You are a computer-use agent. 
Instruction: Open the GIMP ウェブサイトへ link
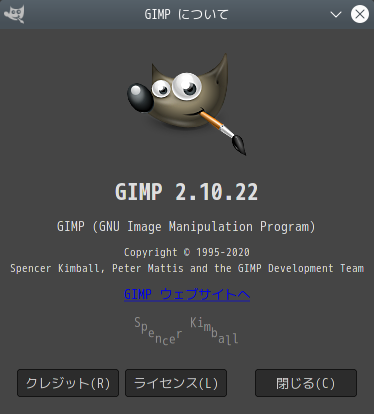click(187, 294)
